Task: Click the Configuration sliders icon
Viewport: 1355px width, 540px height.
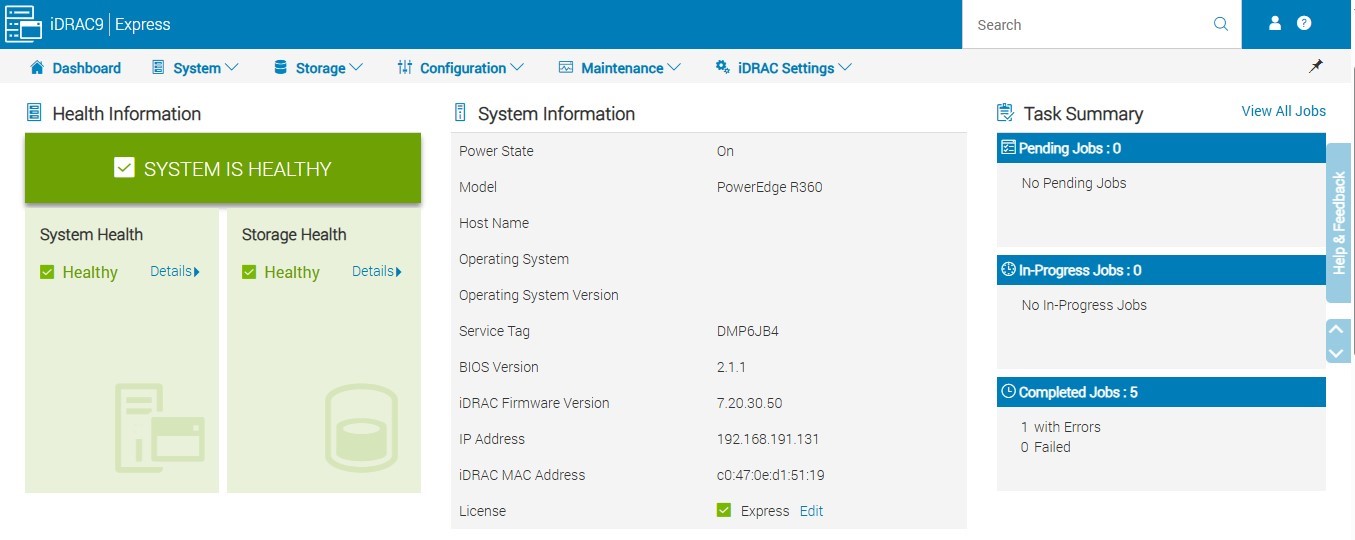Action: click(405, 67)
